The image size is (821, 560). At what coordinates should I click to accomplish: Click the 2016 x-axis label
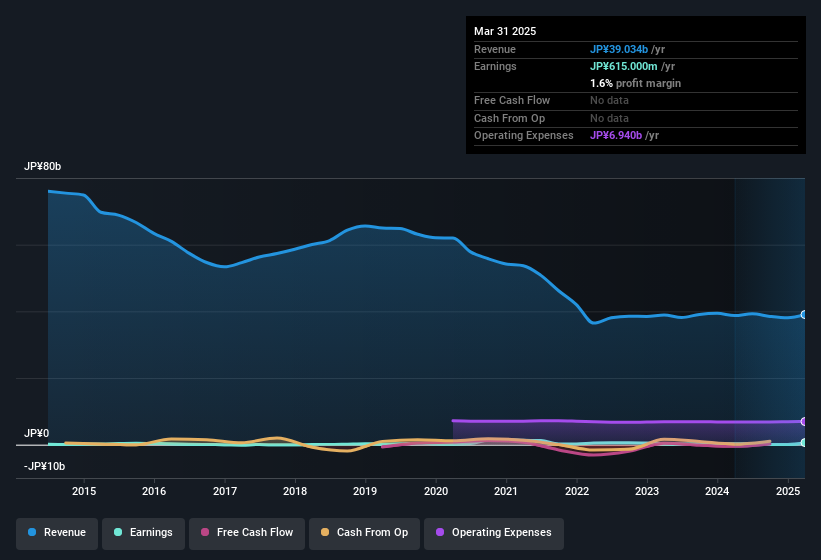(x=154, y=491)
